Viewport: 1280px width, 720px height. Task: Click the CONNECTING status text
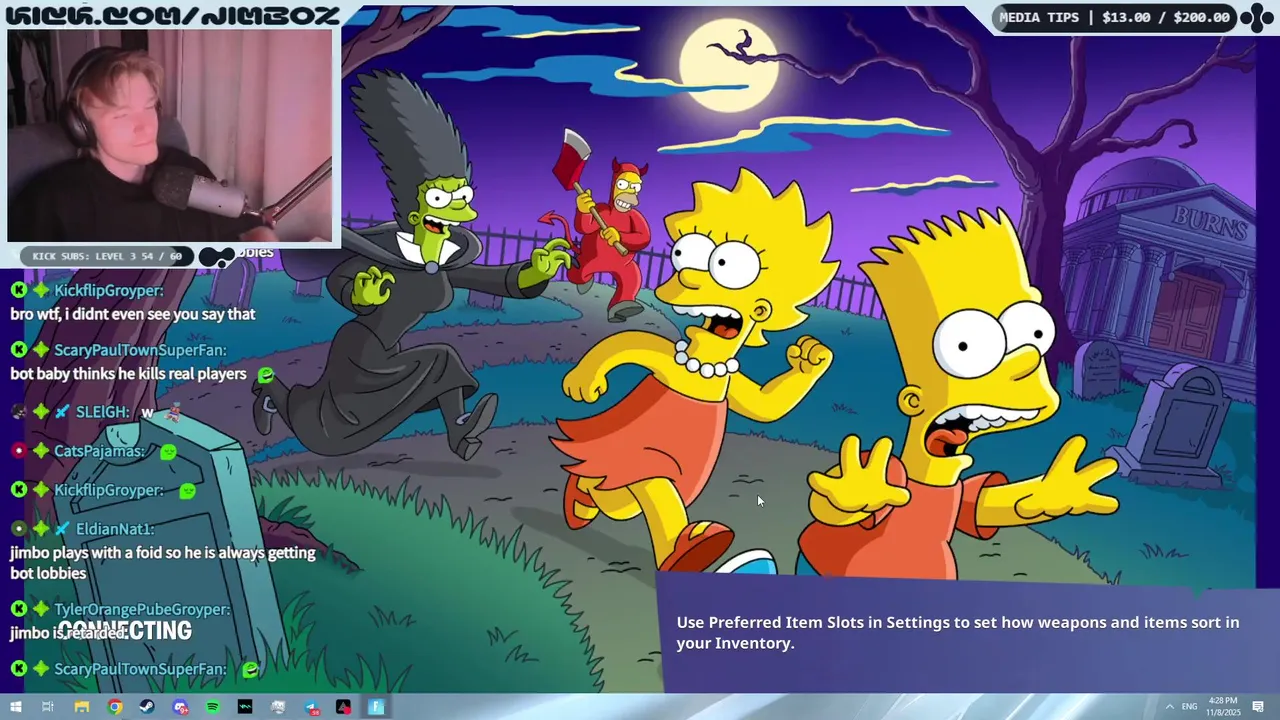pos(125,631)
